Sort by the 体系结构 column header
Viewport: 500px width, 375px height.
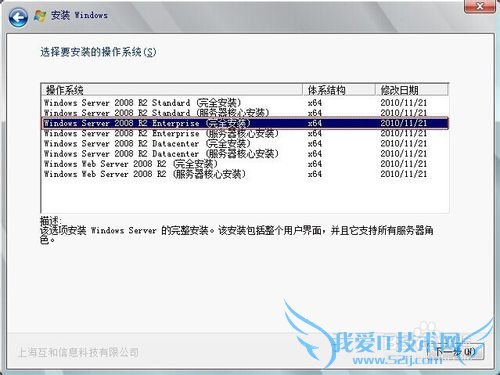tap(339, 90)
